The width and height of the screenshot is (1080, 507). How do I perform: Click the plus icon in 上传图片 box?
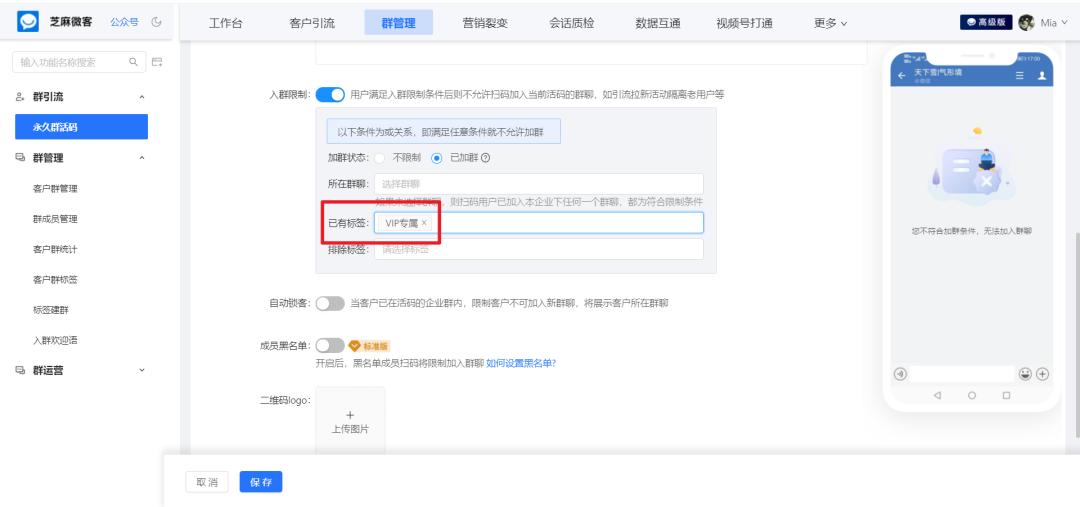[350, 415]
